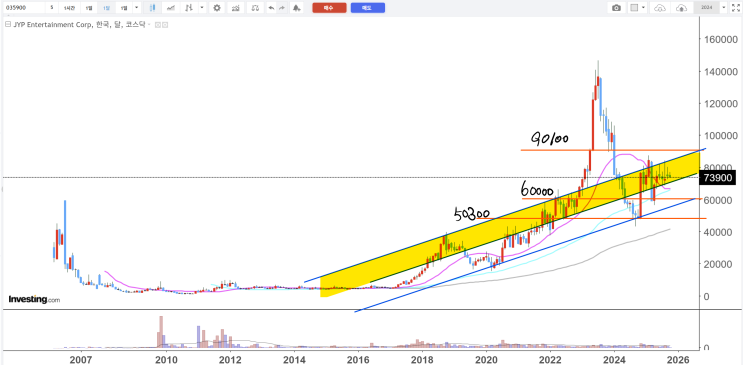743x365 pixels.
Task: Select the candlestick chart style icon
Action: [152, 8]
